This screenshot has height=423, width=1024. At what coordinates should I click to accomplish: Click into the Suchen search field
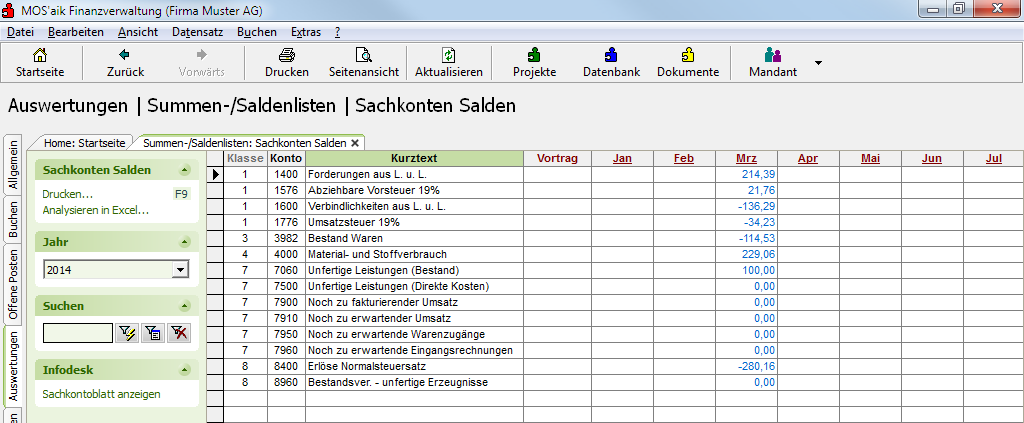coord(78,334)
